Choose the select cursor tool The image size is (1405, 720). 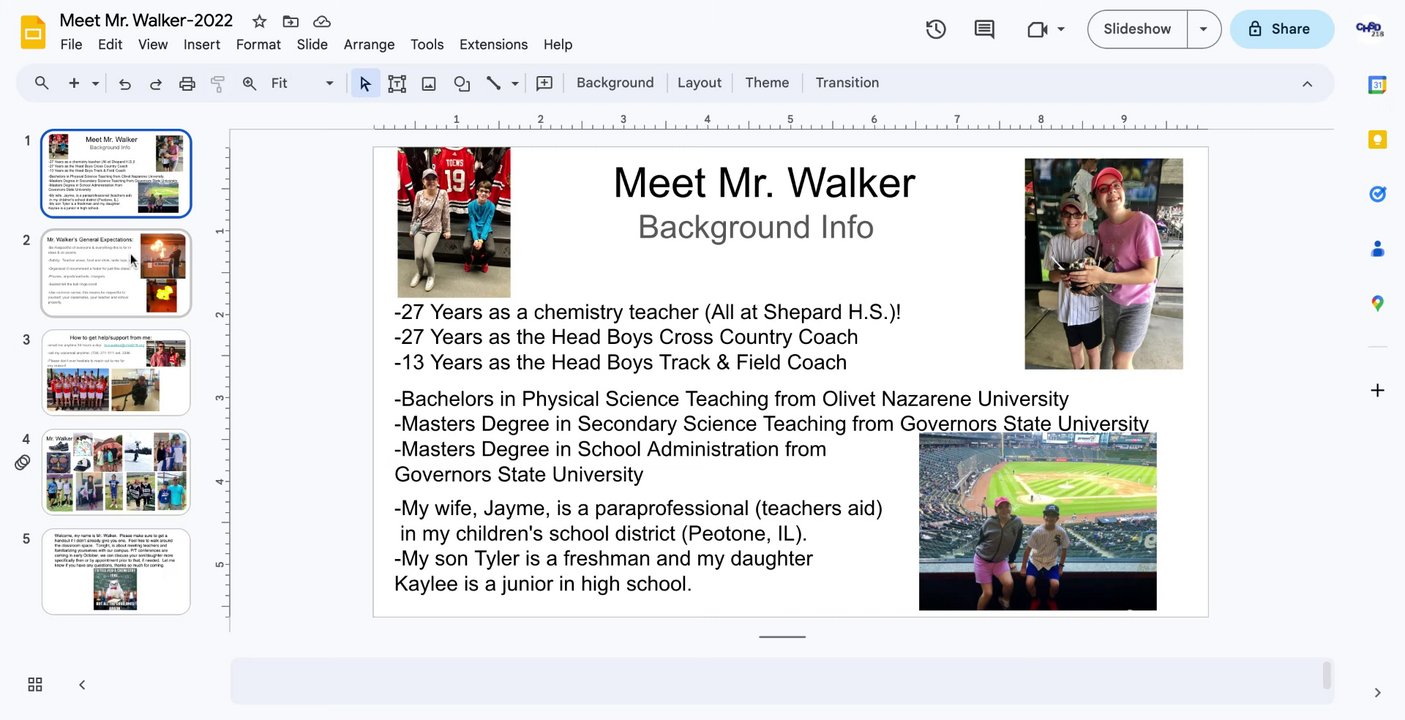tap(365, 83)
